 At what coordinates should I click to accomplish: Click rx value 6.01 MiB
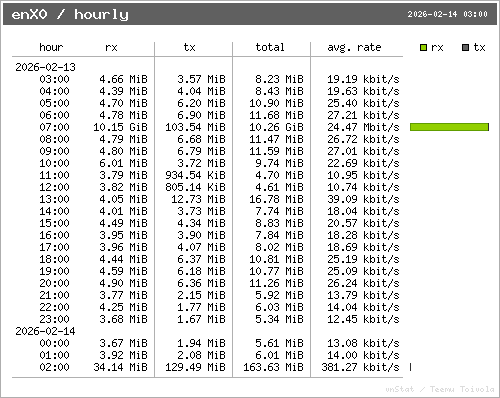pos(123,163)
